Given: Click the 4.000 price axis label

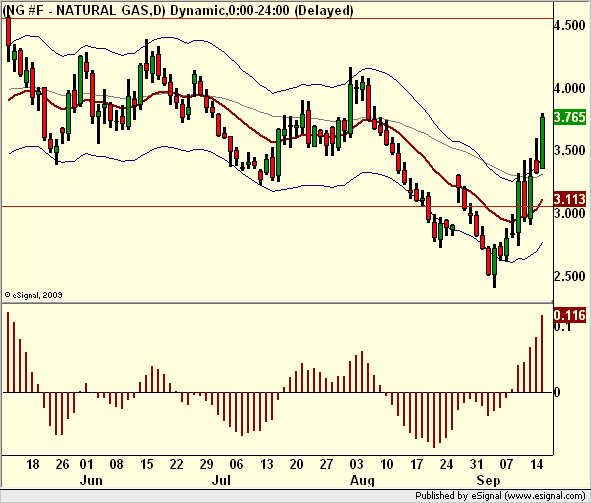Looking at the screenshot, I should [570, 89].
